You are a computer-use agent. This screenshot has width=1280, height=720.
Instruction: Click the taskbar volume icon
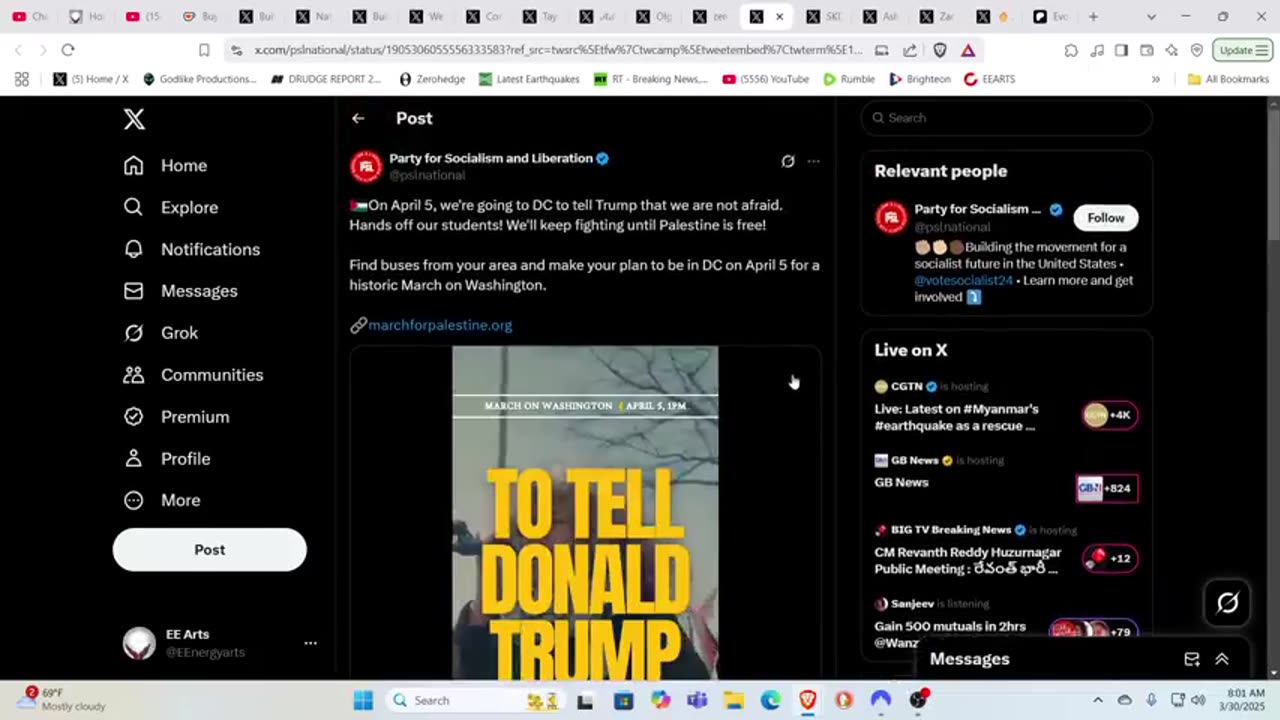point(1197,700)
